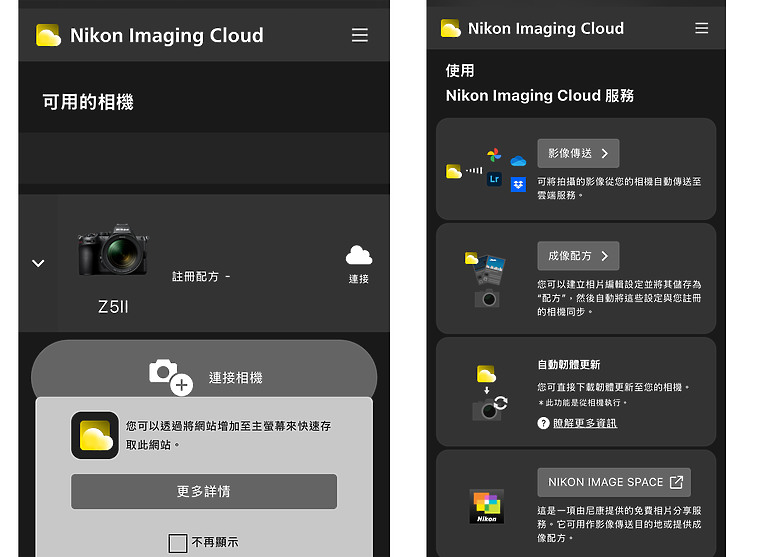Click the Google Photos icon
The image size is (780, 557).
click(x=494, y=155)
